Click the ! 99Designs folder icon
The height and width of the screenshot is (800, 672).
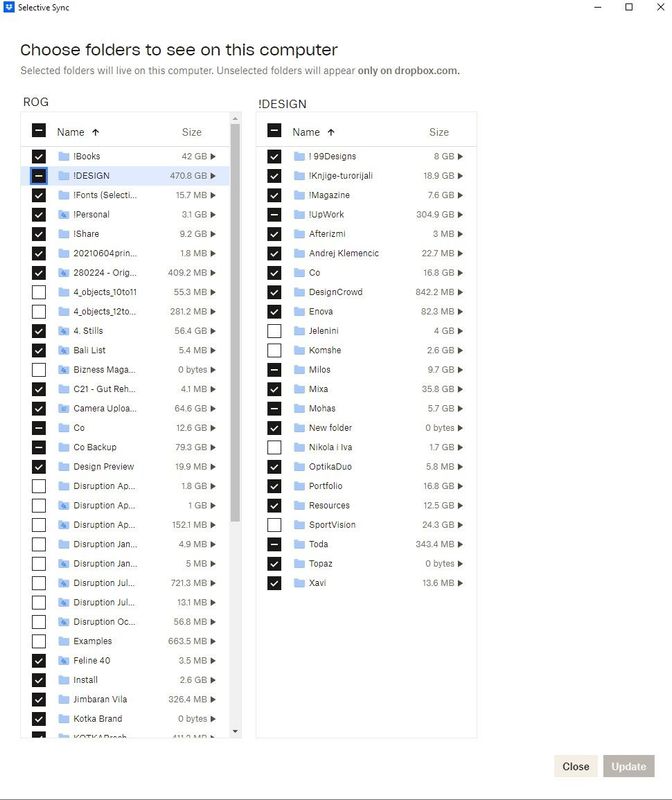pos(300,156)
